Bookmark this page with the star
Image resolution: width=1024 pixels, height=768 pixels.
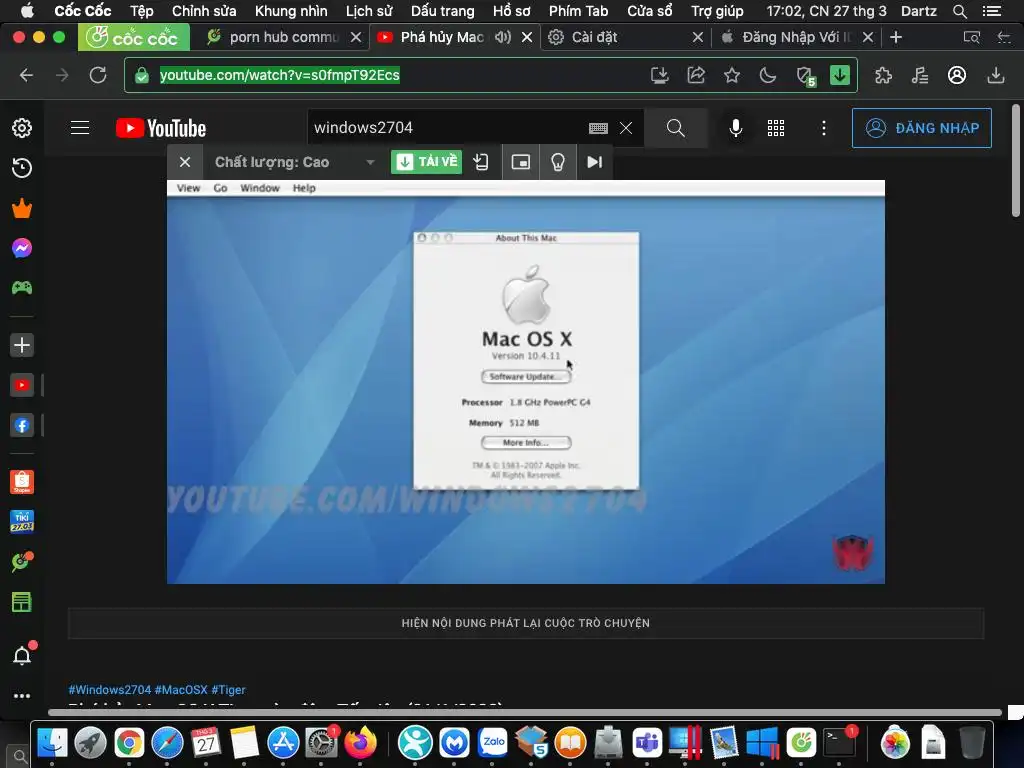click(732, 75)
